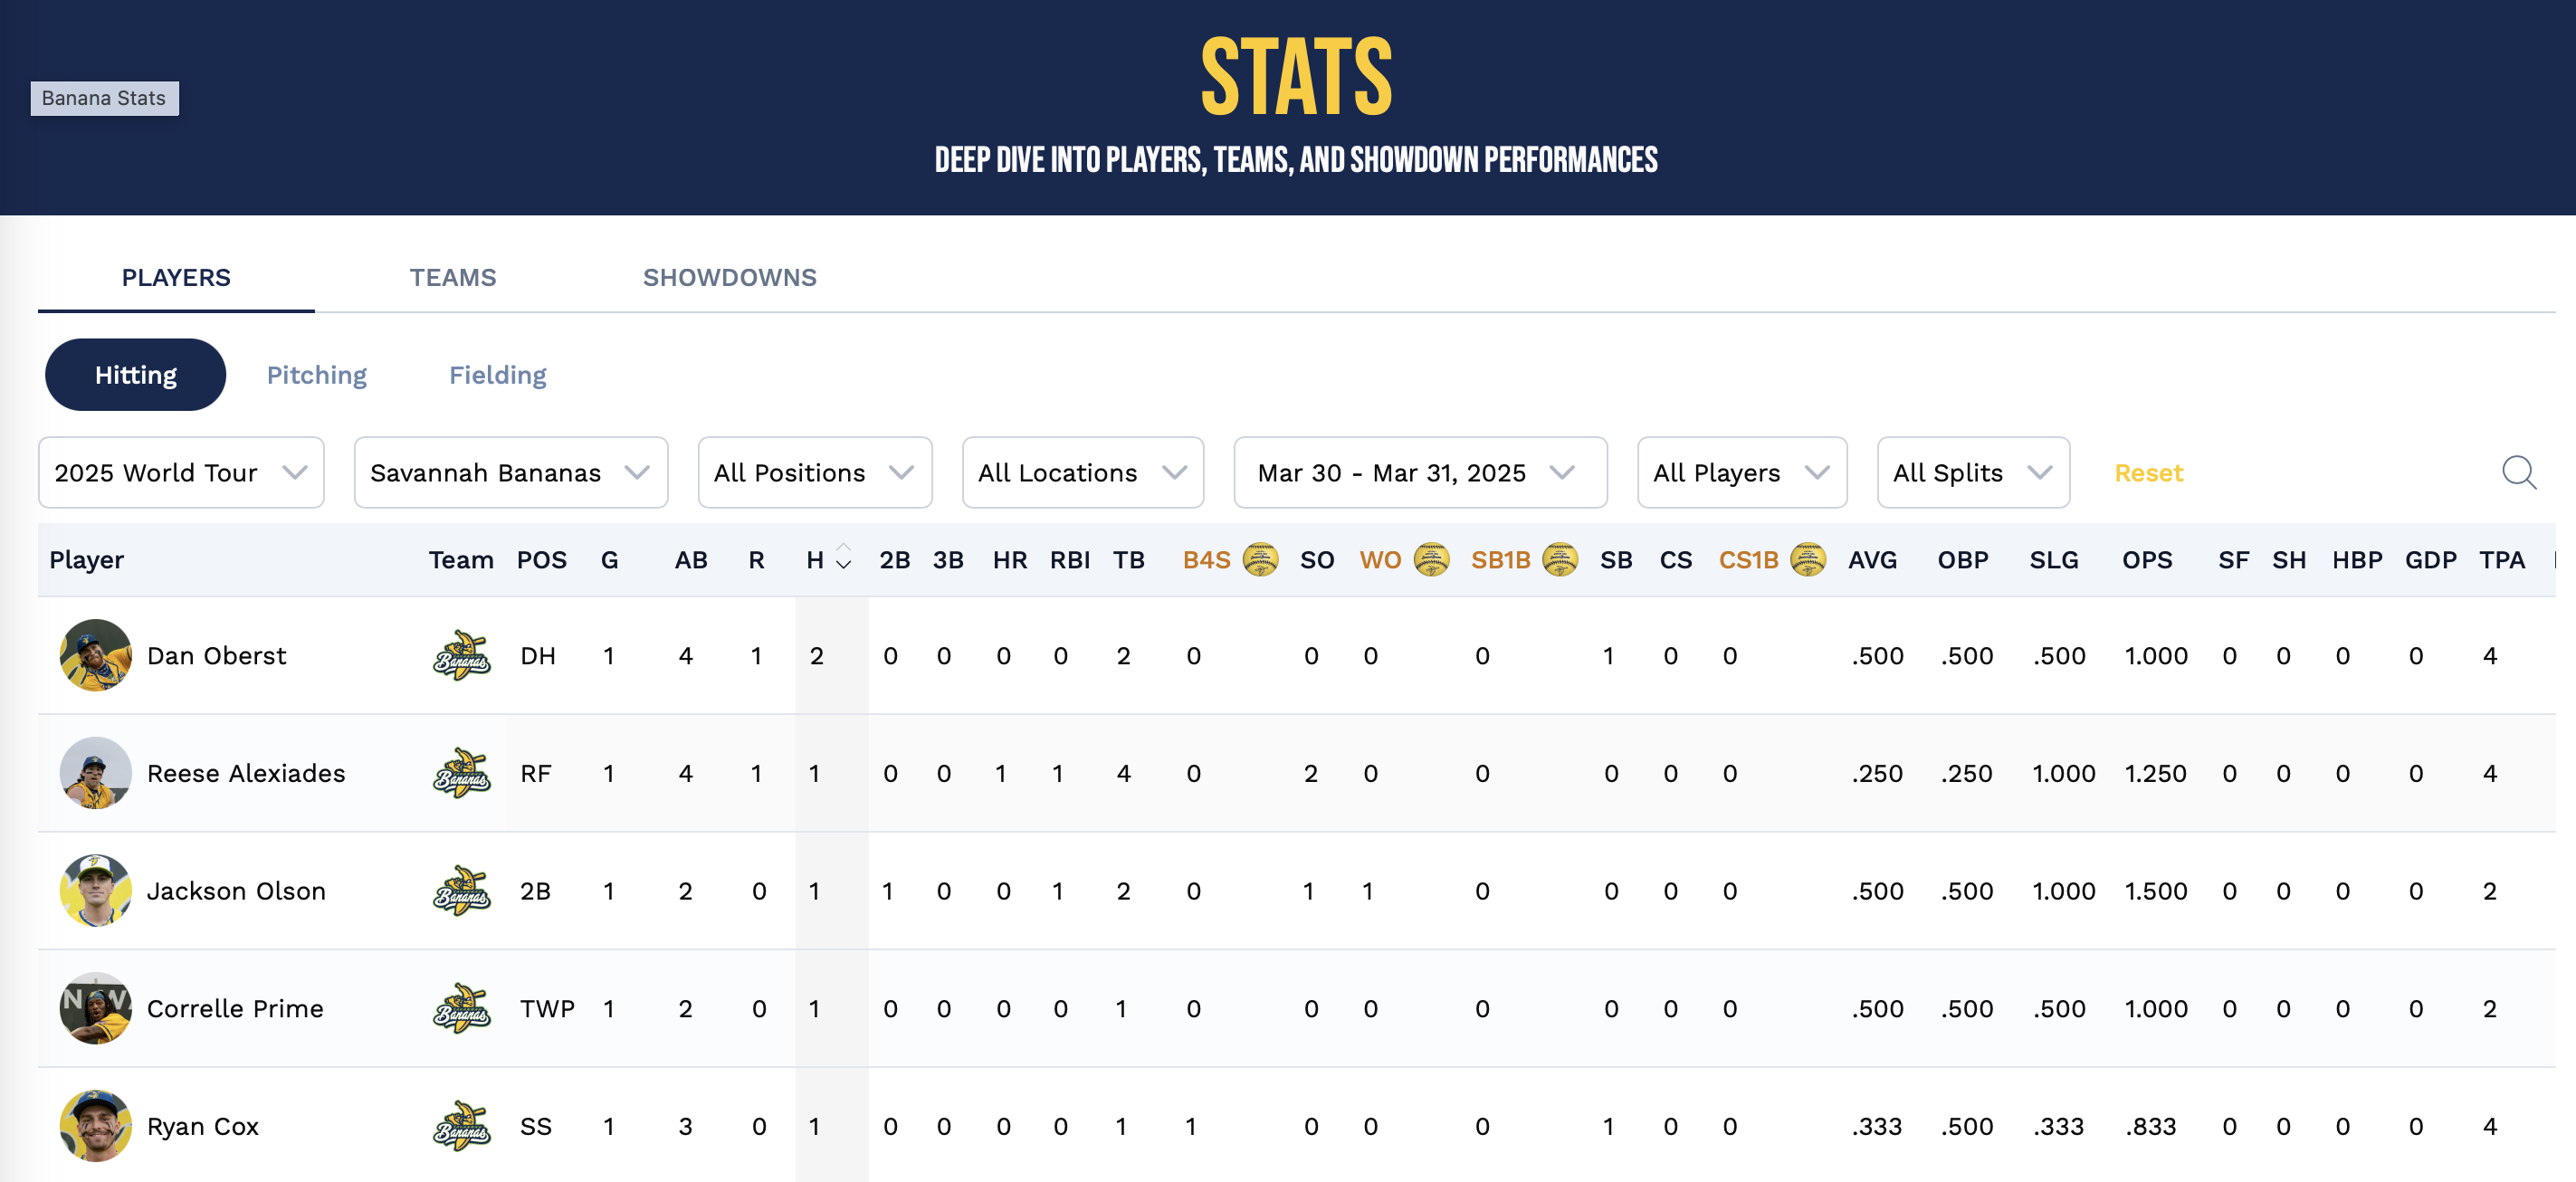This screenshot has height=1182, width=2576.
Task: Switch to Fielding stats
Action: click(x=497, y=375)
